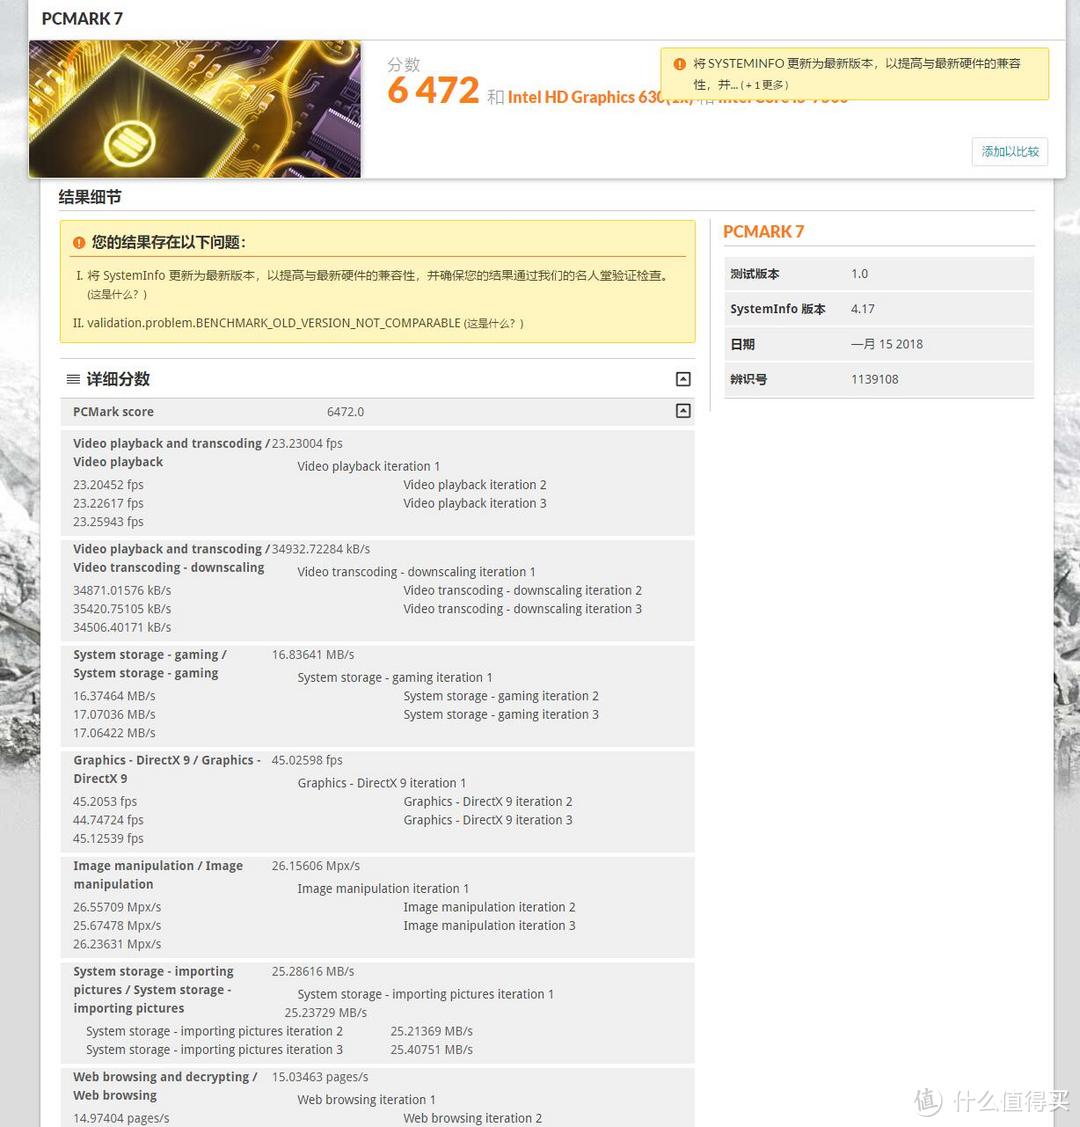Screen dimensions: 1080x1127
Task: Click Graphics - DirectX 9 iteration 3
Action: point(488,820)
